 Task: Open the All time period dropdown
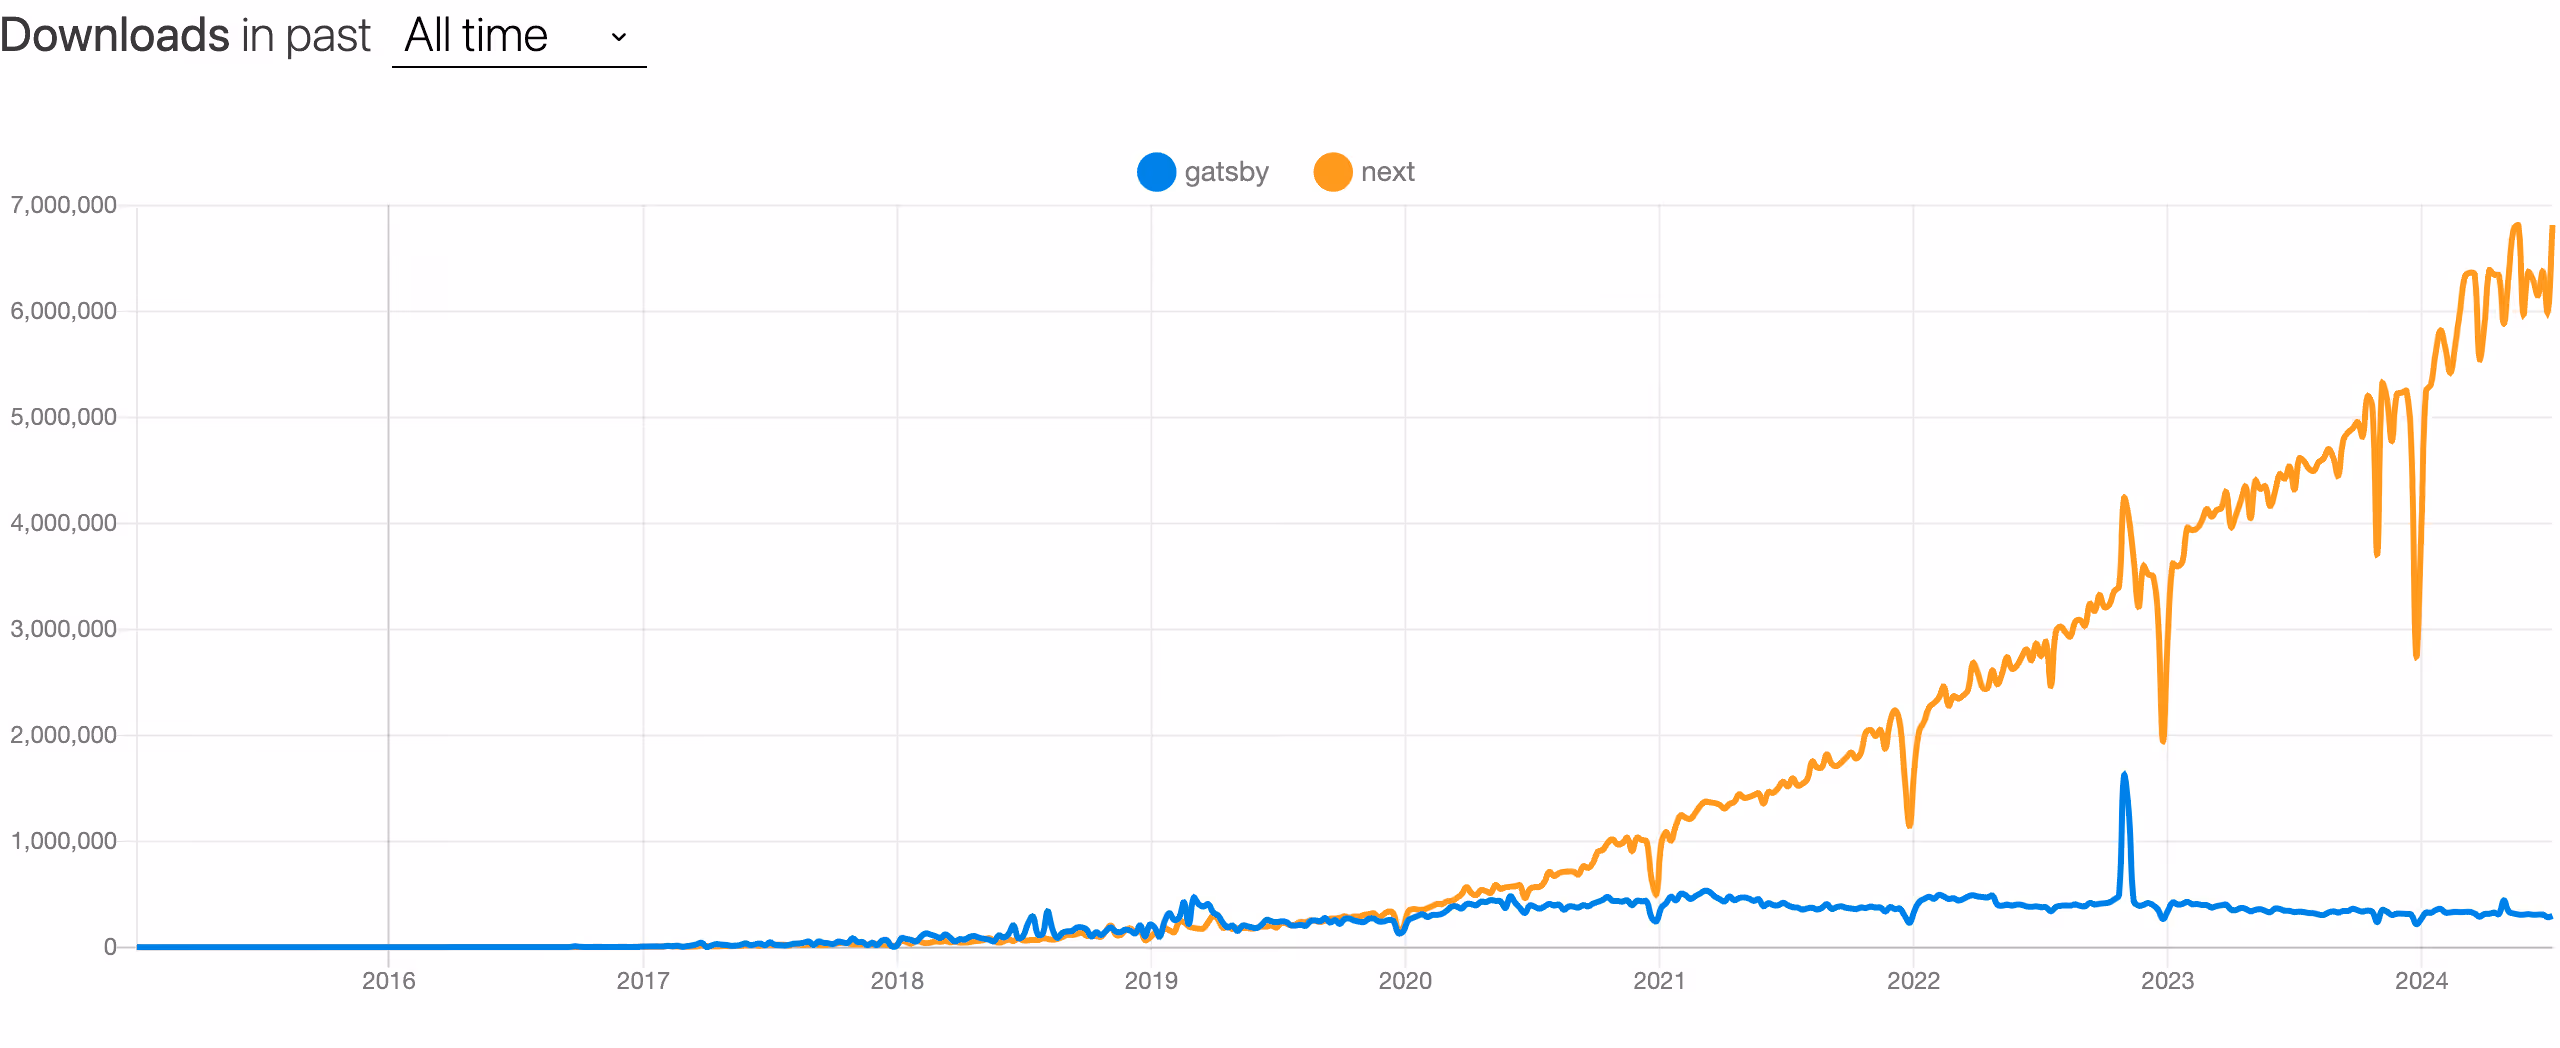(518, 37)
